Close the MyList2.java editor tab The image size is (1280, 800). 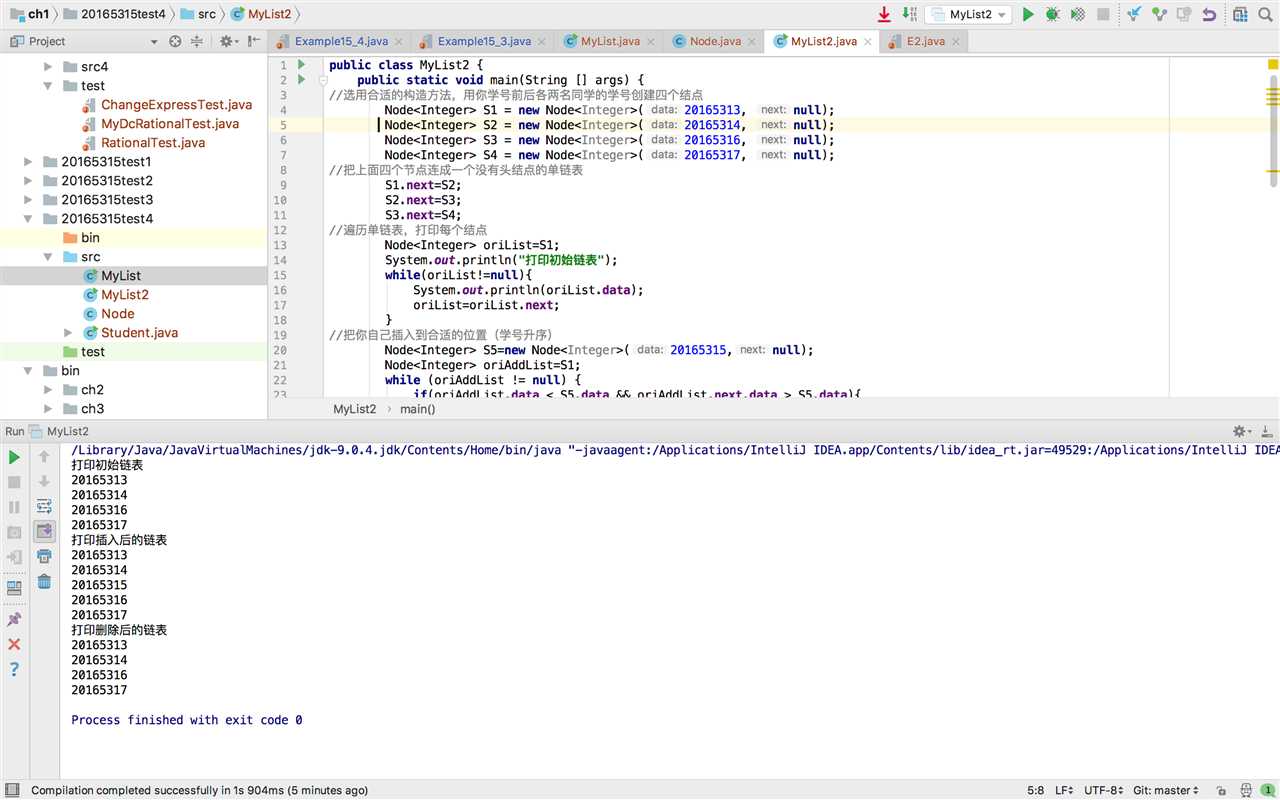coord(868,42)
